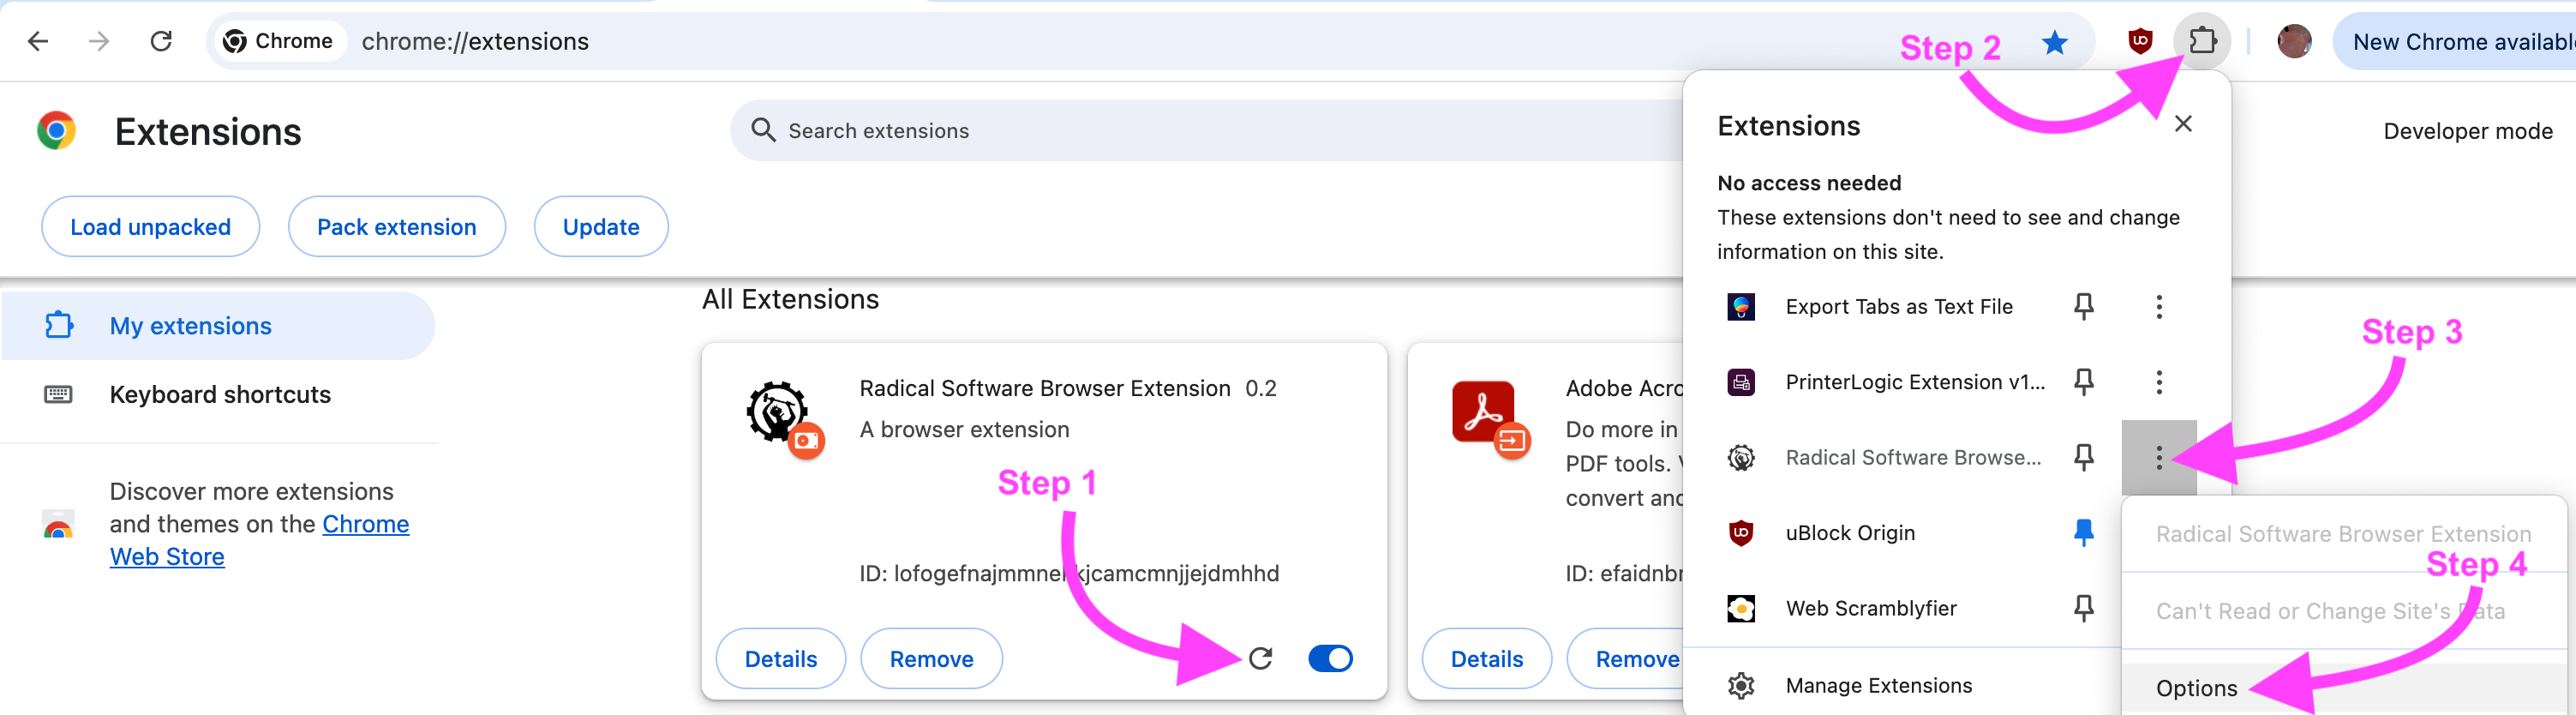The image size is (2576, 715).
Task: Click the uBlock Origin toolbar icon
Action: tap(2139, 41)
